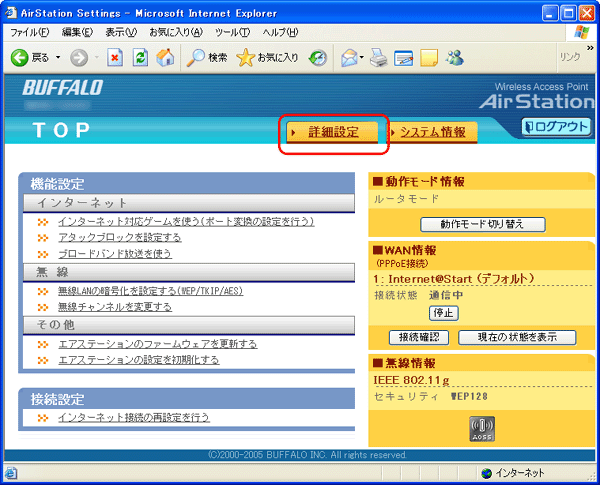
Task: Click the Print toolbar icon
Action: tap(378, 57)
